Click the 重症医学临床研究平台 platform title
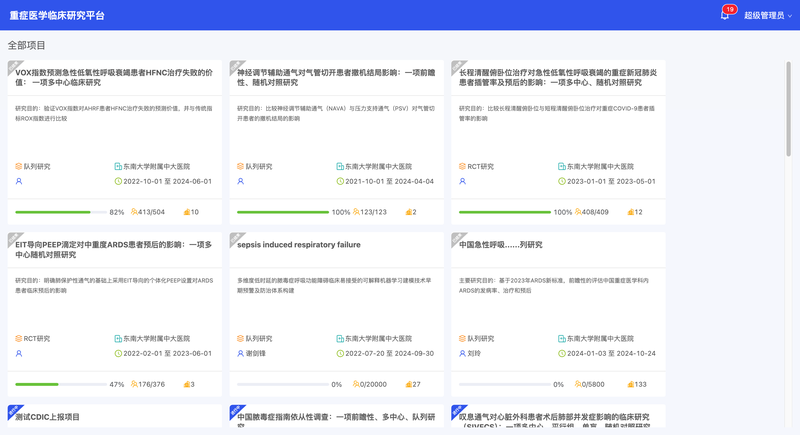800x435 pixels. tap(57, 15)
